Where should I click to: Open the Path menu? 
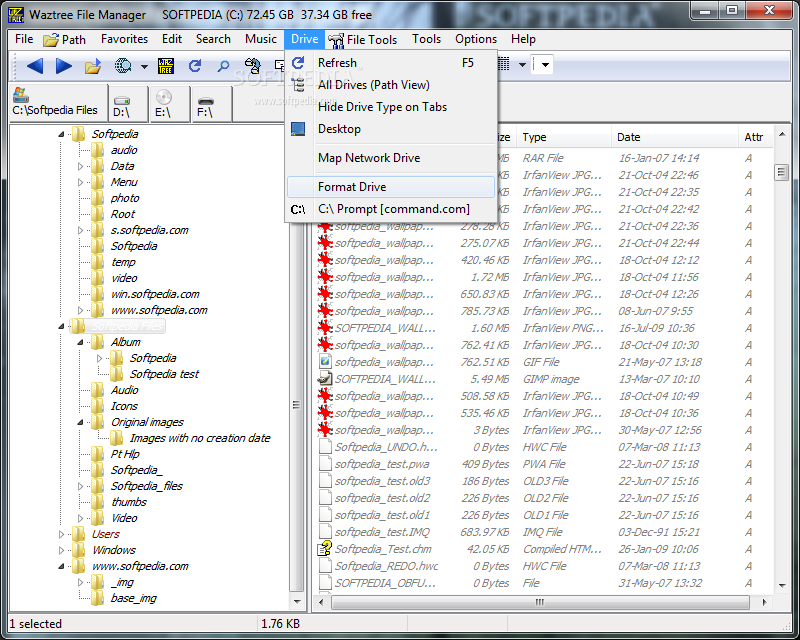pyautogui.click(x=64, y=39)
